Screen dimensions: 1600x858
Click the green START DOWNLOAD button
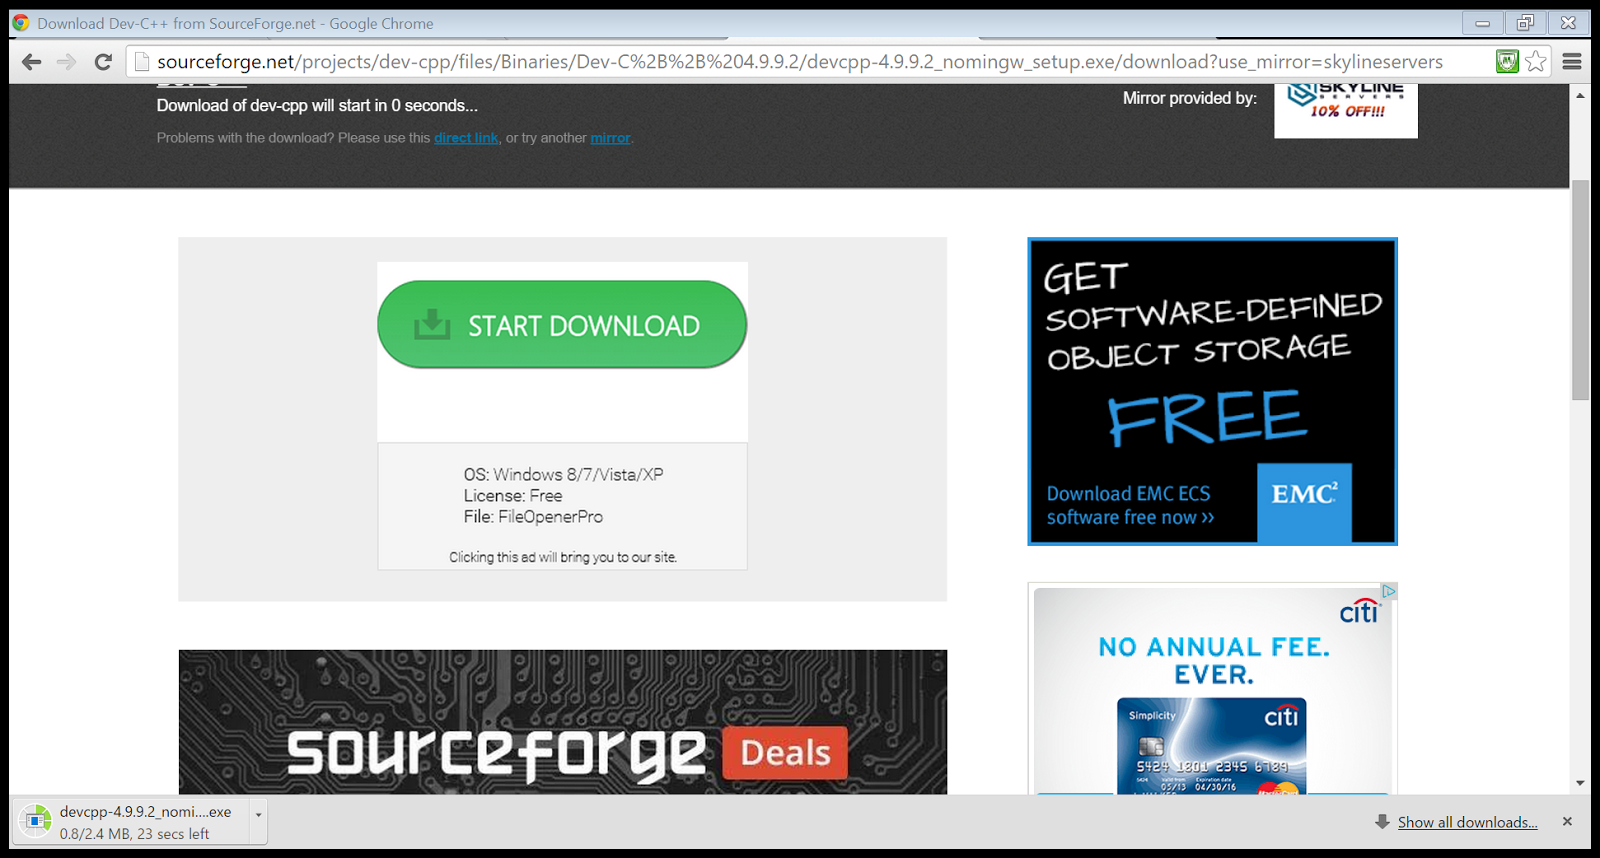click(x=562, y=325)
